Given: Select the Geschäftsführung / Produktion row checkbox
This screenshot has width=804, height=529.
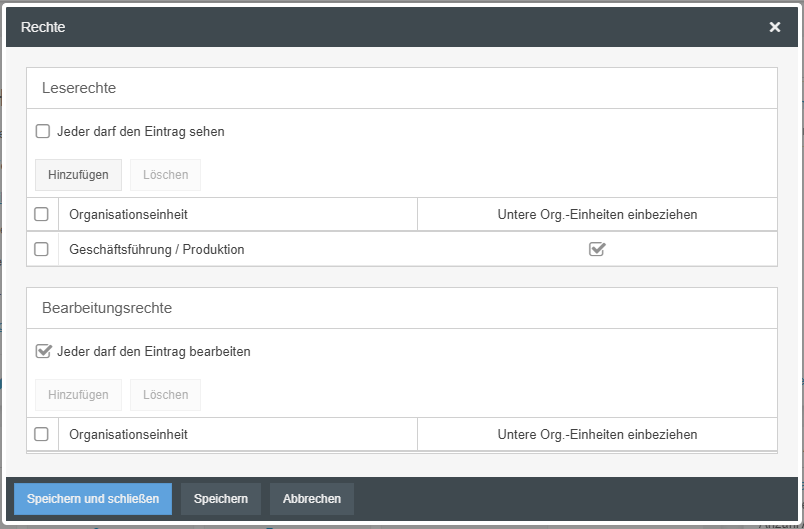Looking at the screenshot, I should (41, 249).
